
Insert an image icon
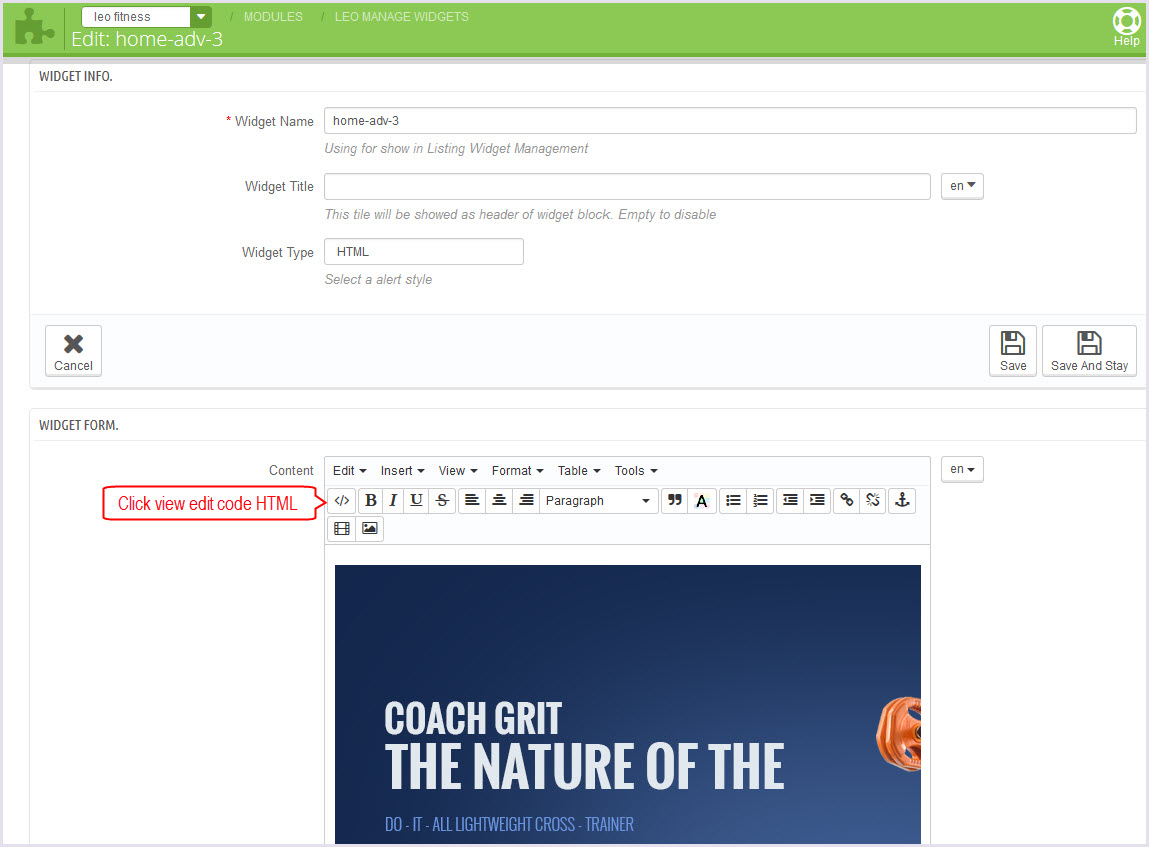pos(369,528)
